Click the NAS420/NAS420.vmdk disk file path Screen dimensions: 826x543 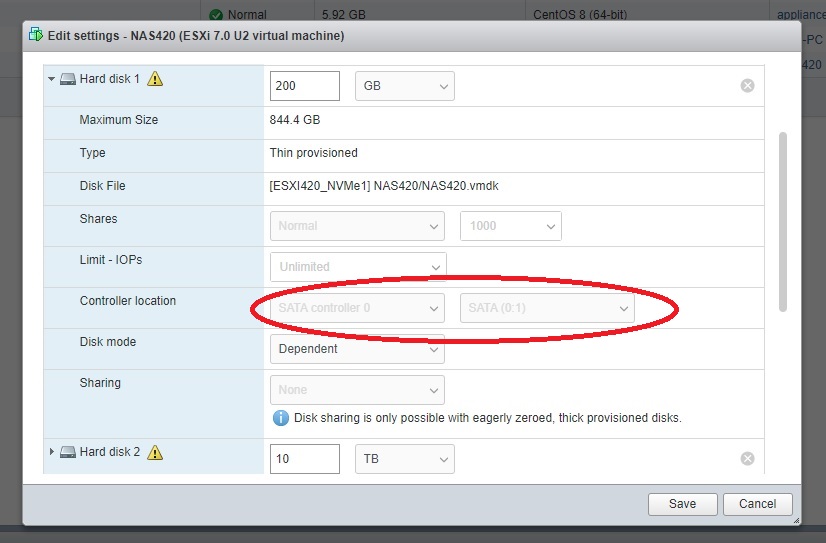384,186
